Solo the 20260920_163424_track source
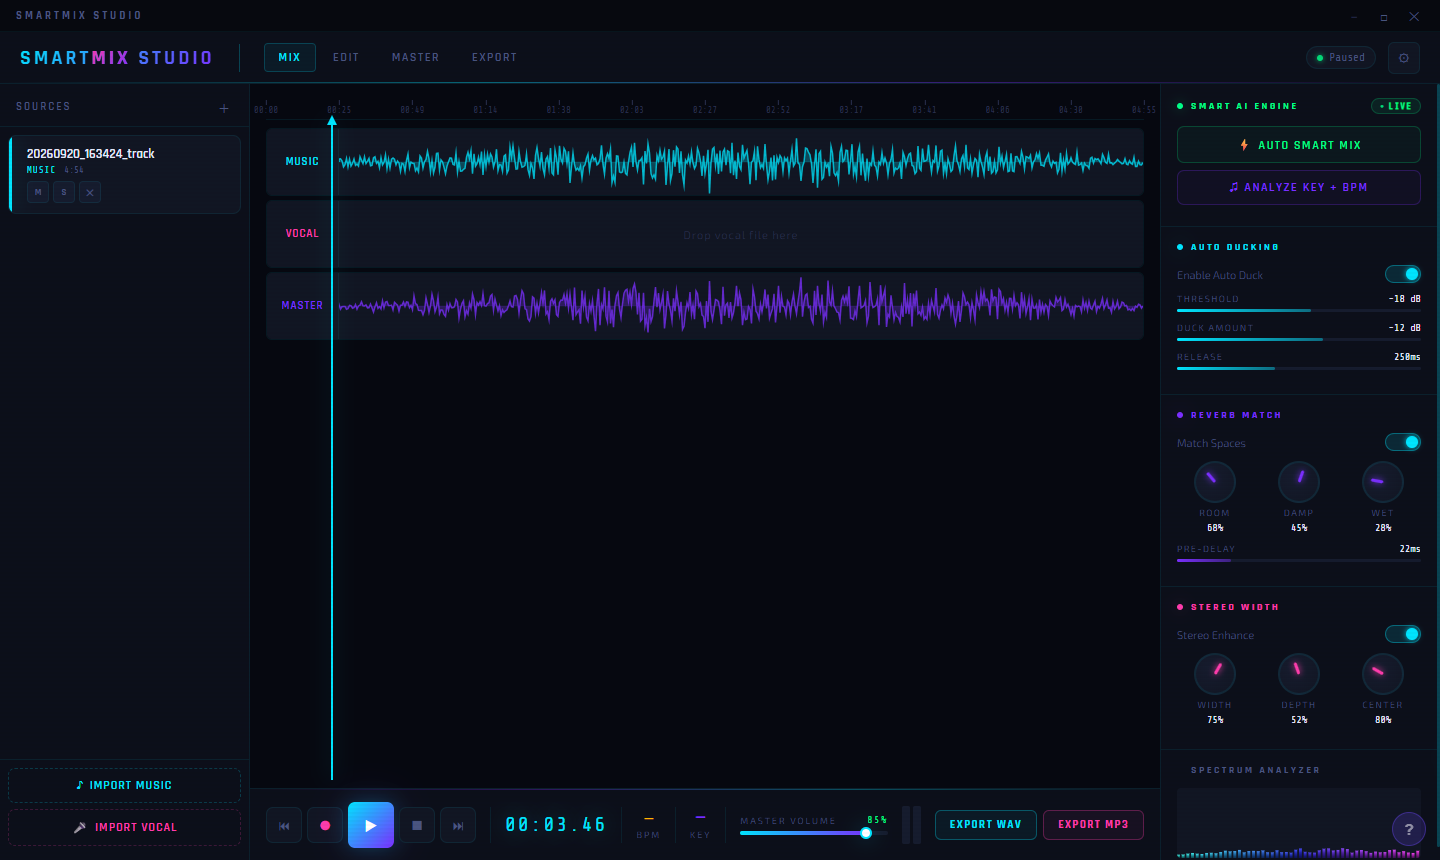This screenshot has width=1440, height=860. pos(64,192)
